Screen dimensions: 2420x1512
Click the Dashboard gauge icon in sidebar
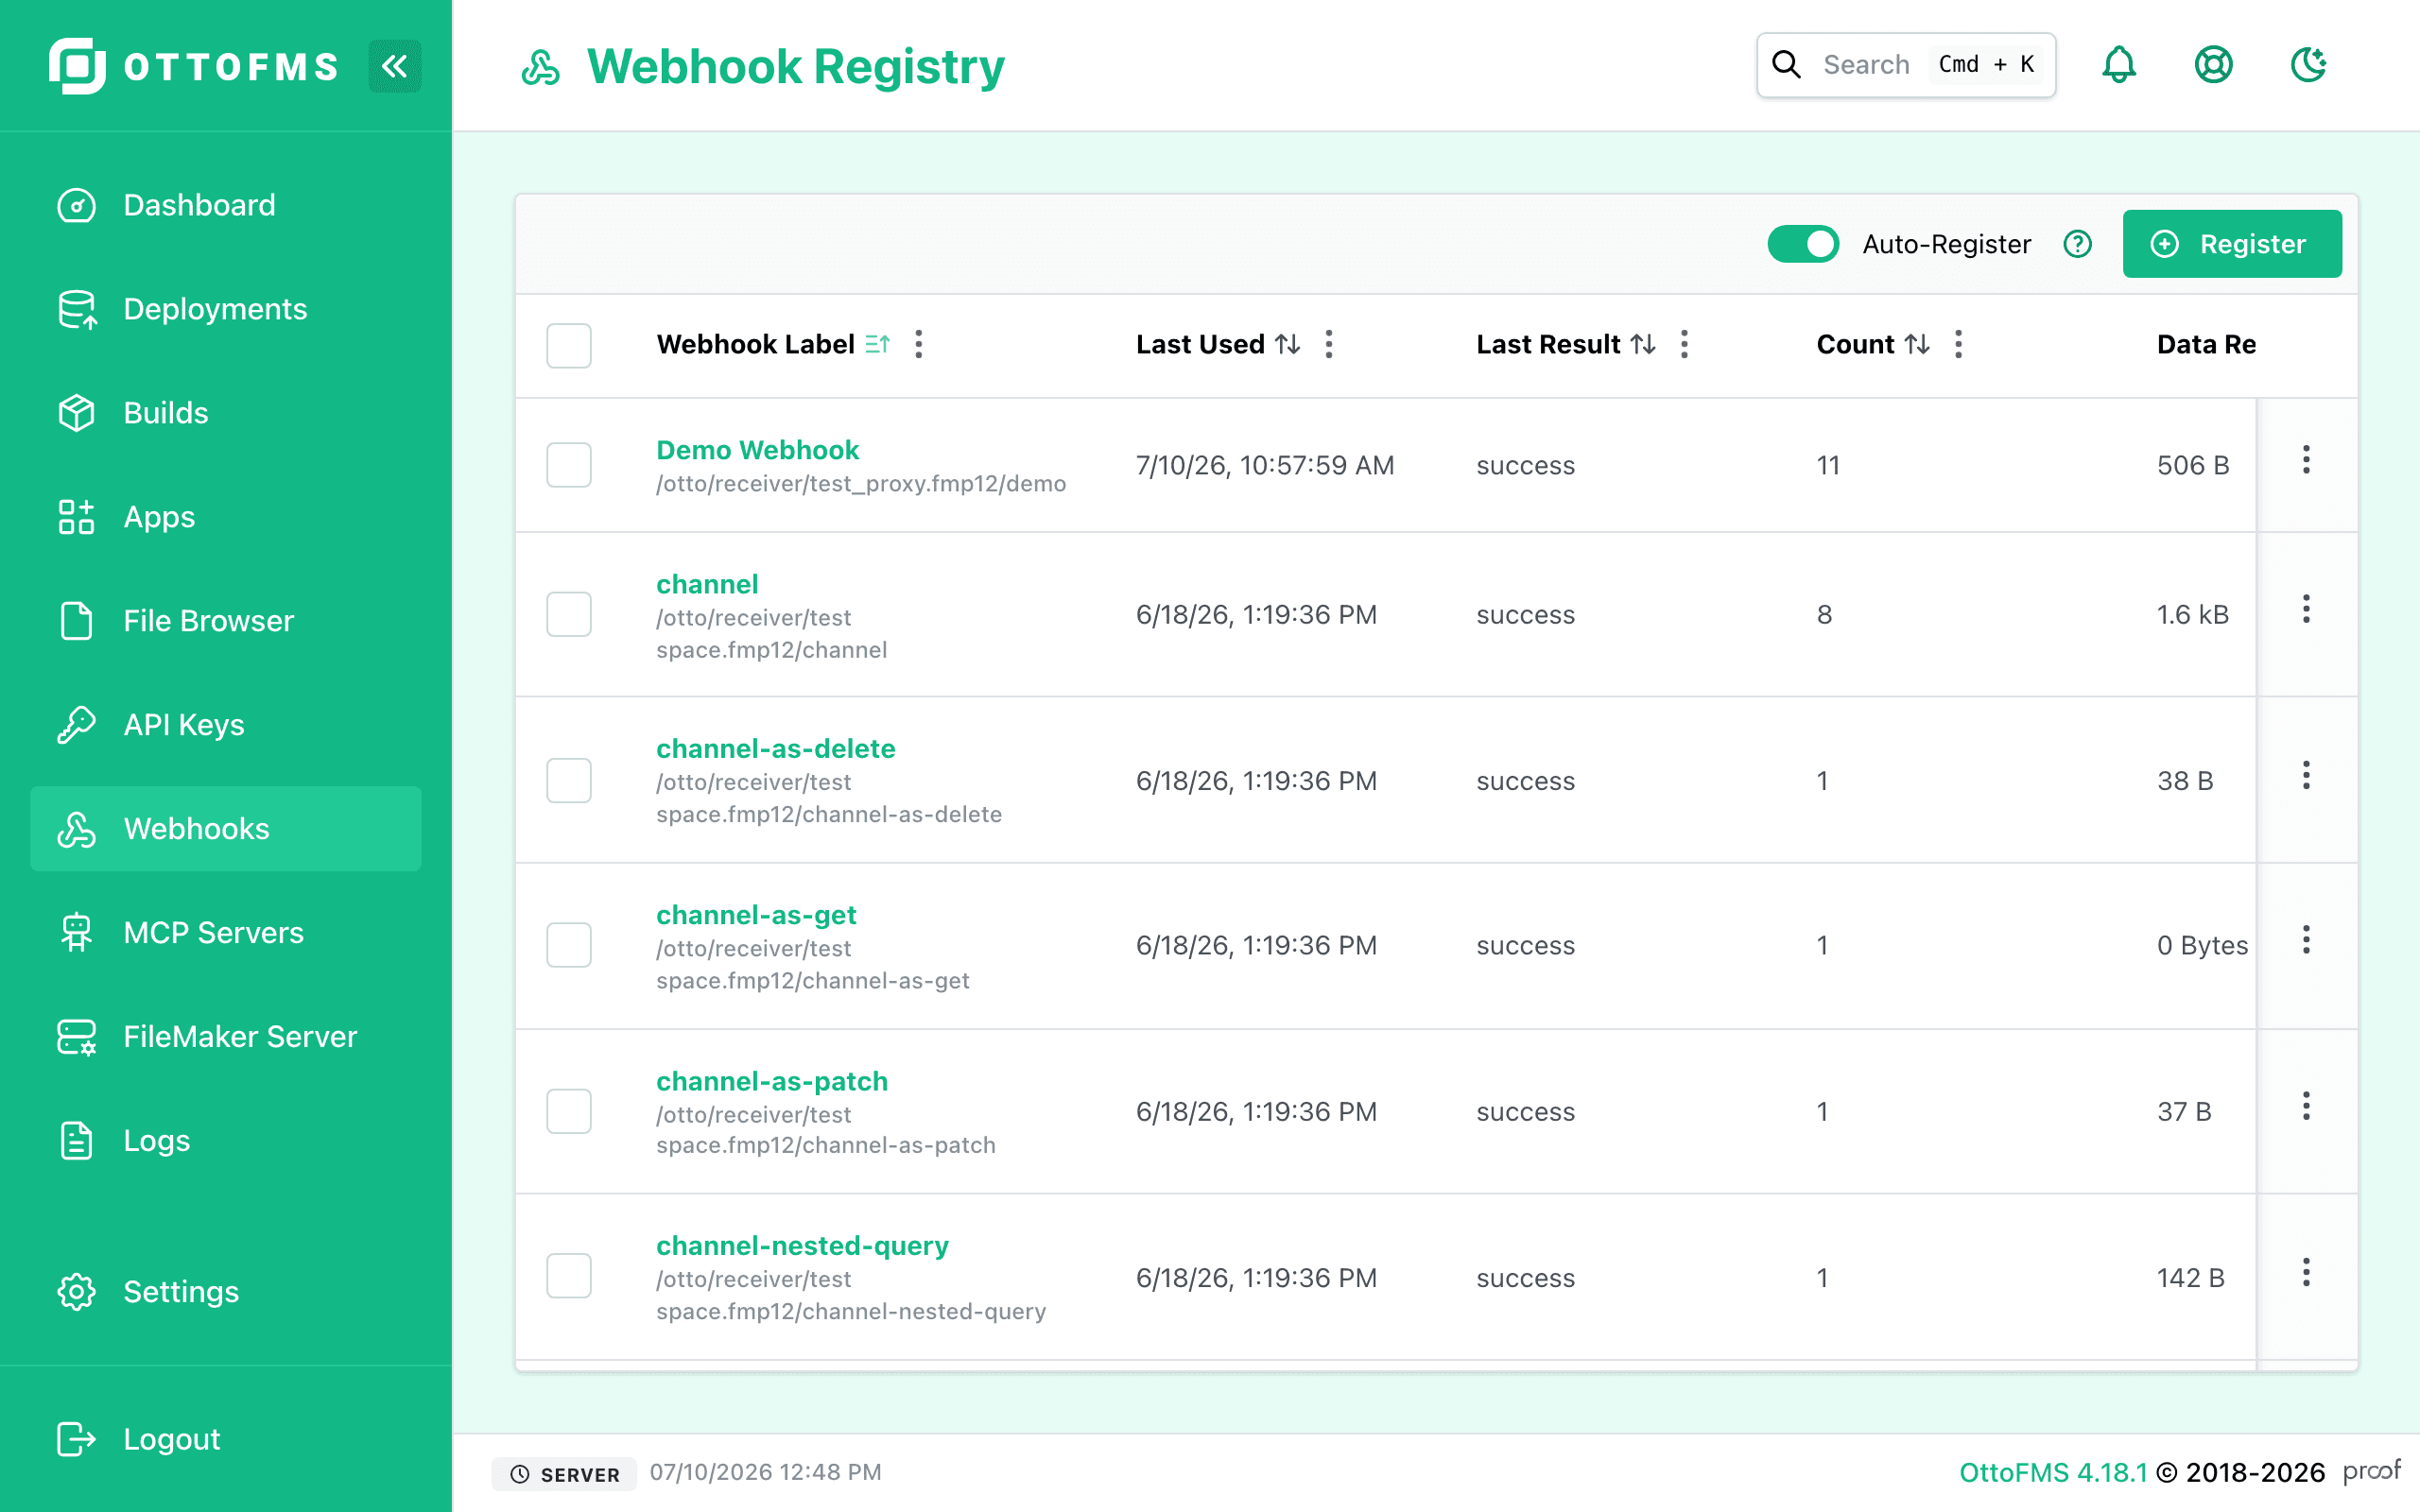point(77,205)
